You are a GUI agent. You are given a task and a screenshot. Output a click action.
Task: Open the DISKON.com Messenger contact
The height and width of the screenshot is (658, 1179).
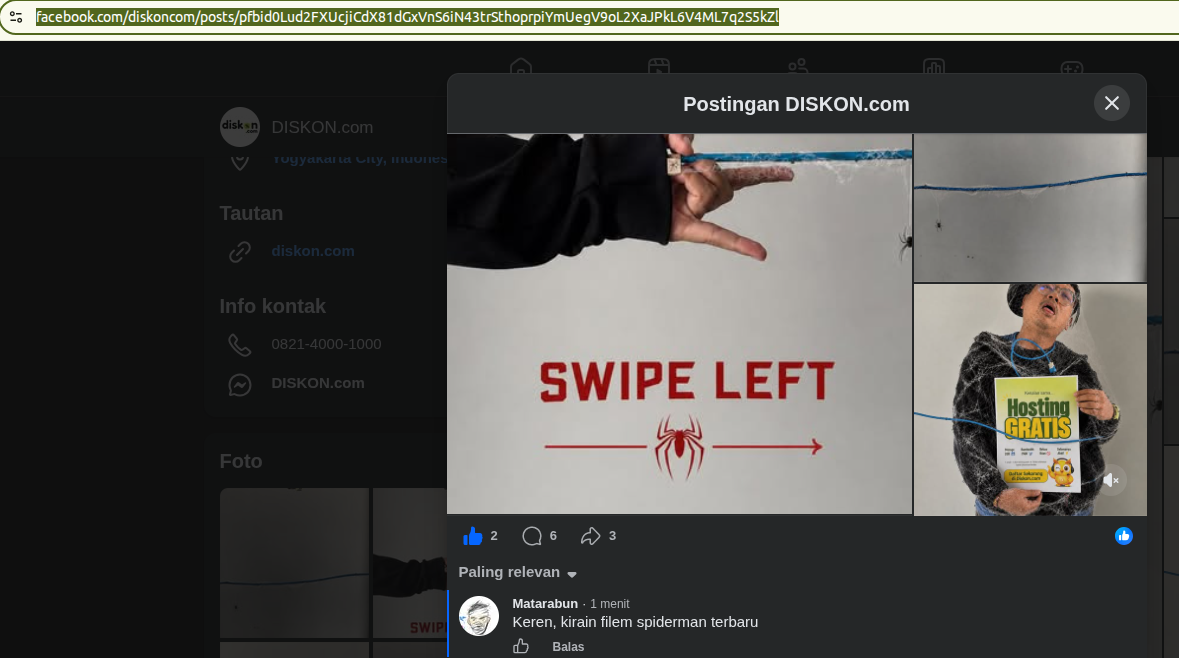(x=318, y=383)
